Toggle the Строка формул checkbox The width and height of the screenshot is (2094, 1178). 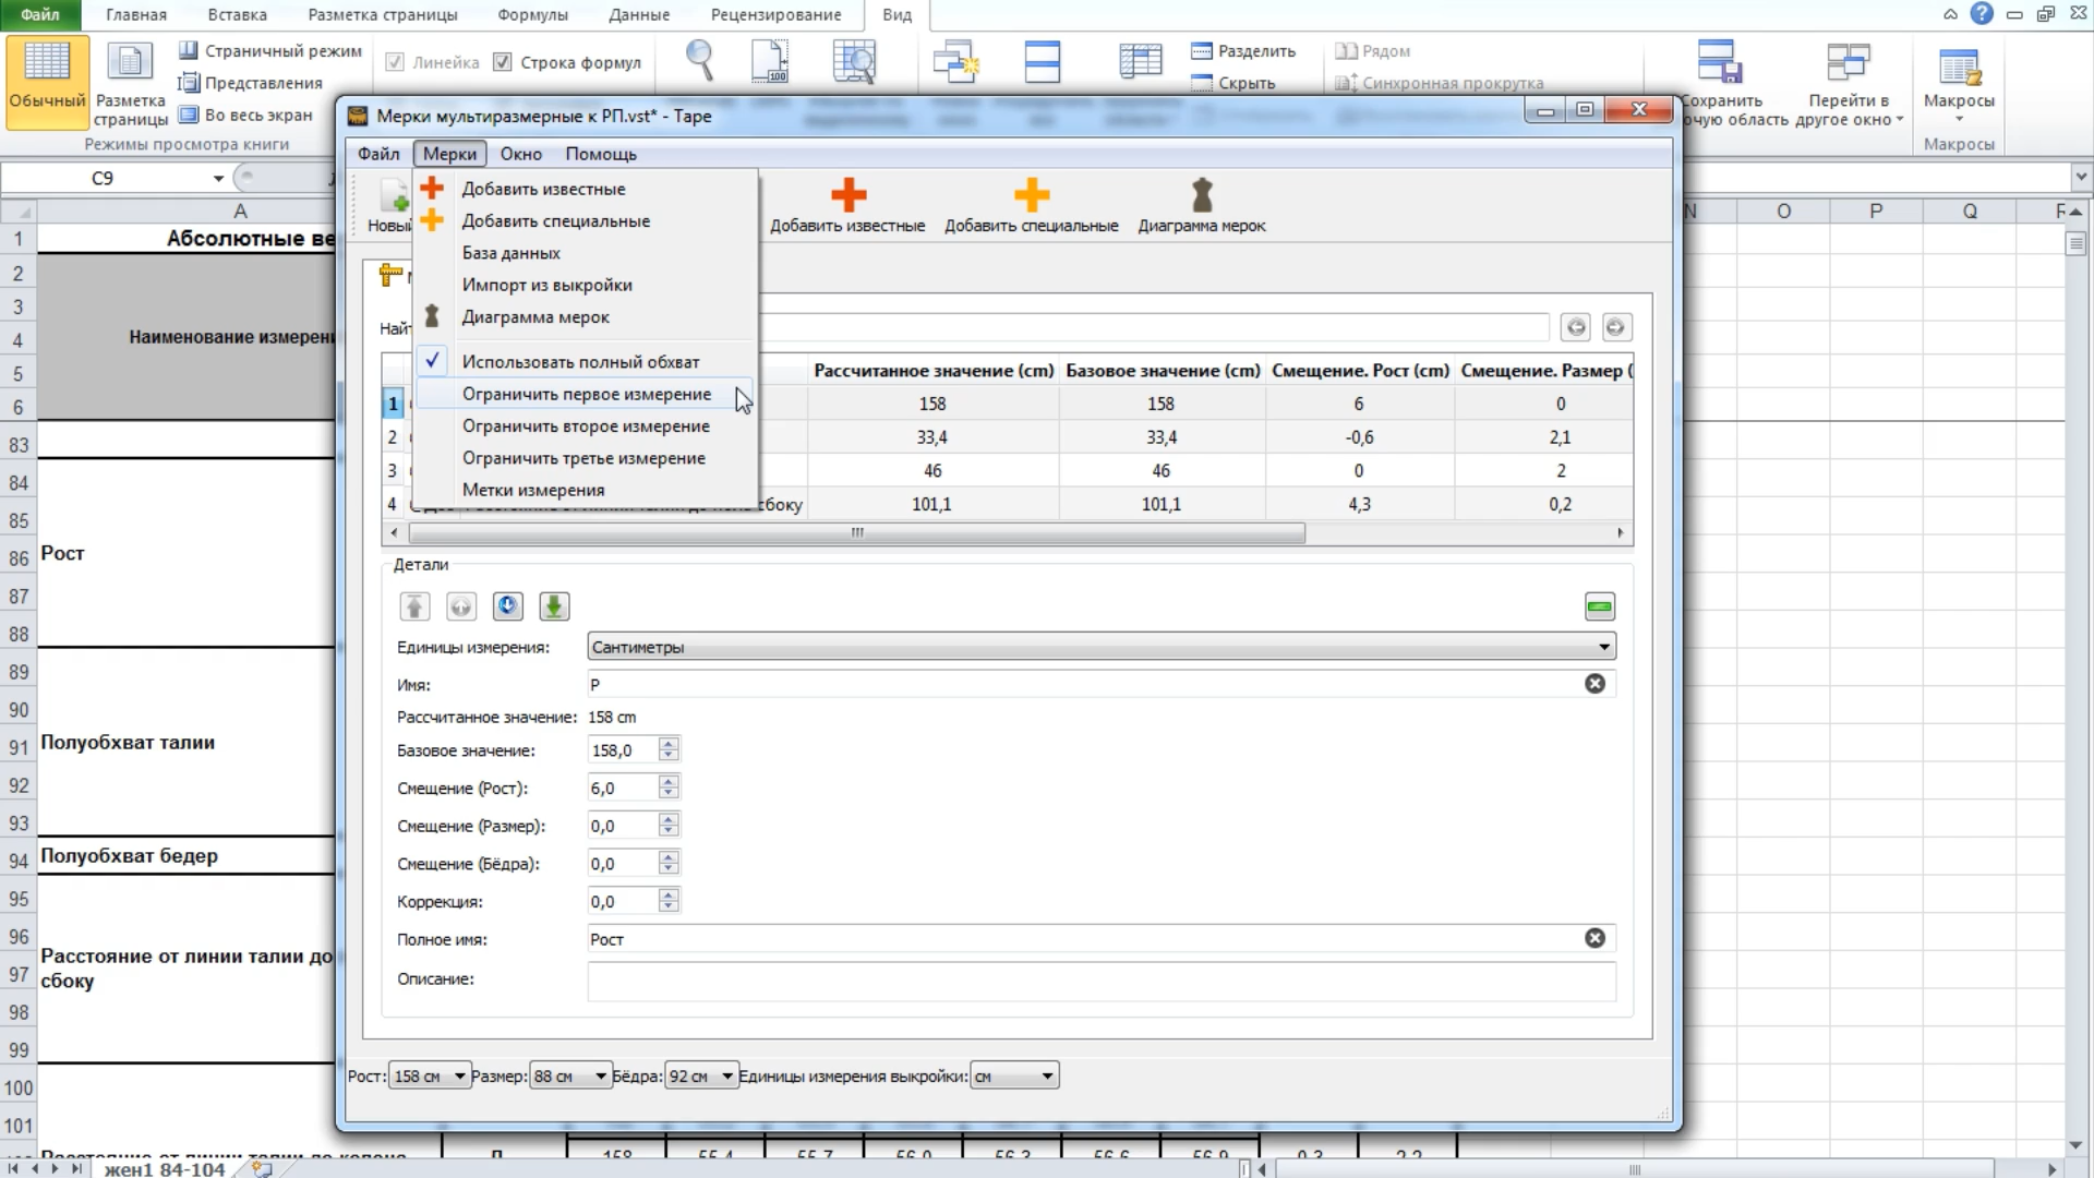(x=503, y=62)
